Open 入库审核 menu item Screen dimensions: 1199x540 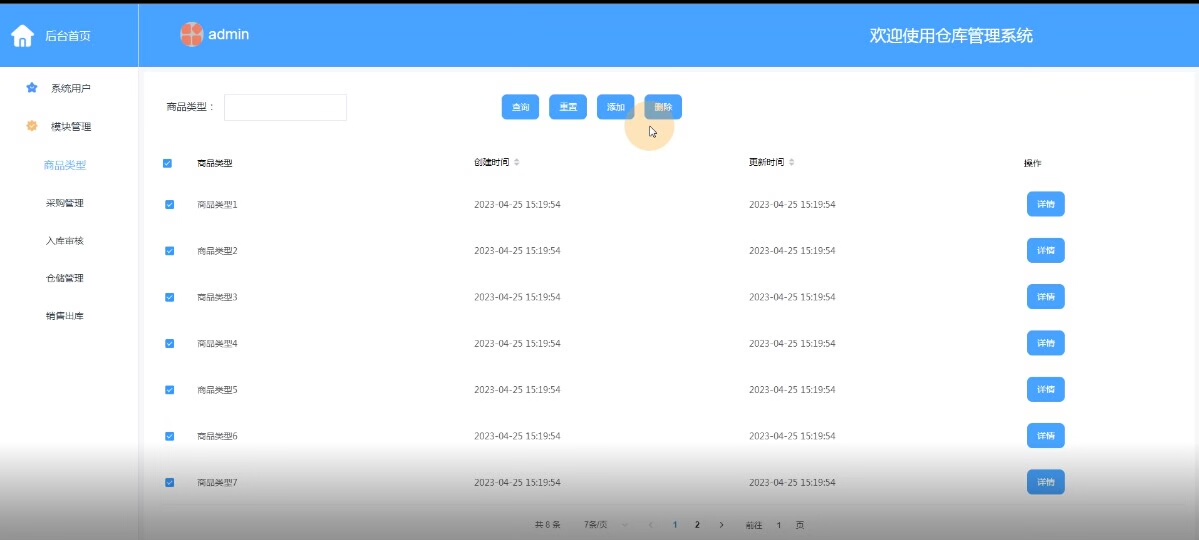pos(65,240)
